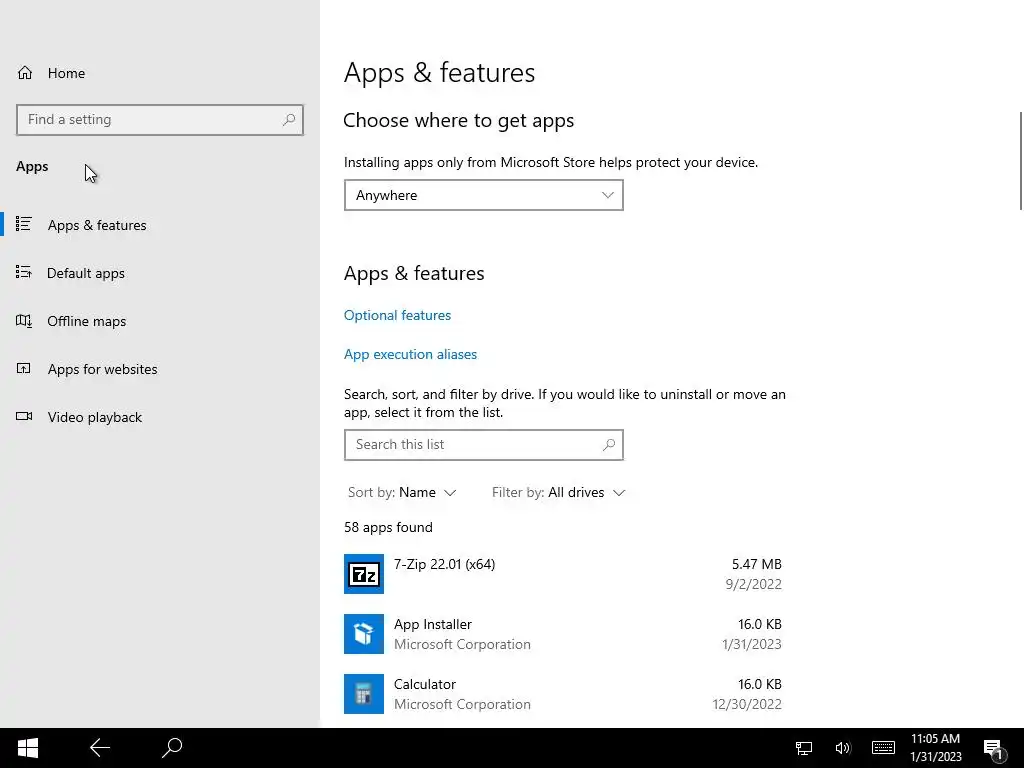Click the Calculator name text
The image size is (1024, 768).
pyautogui.click(x=424, y=684)
